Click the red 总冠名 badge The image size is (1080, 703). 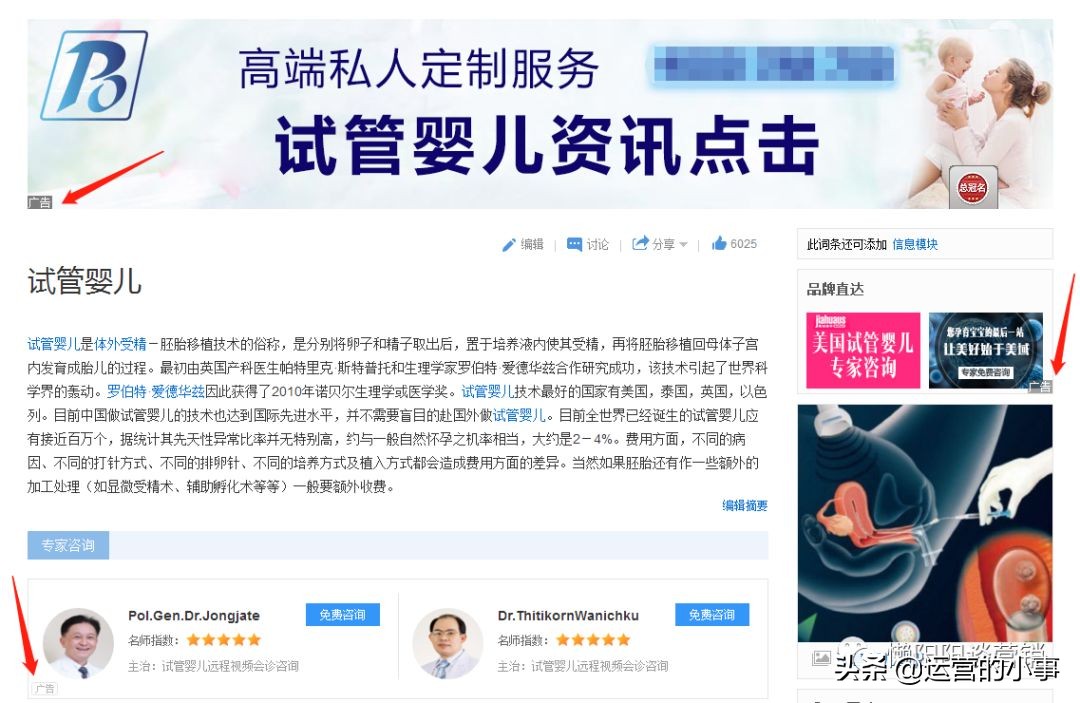click(972, 187)
